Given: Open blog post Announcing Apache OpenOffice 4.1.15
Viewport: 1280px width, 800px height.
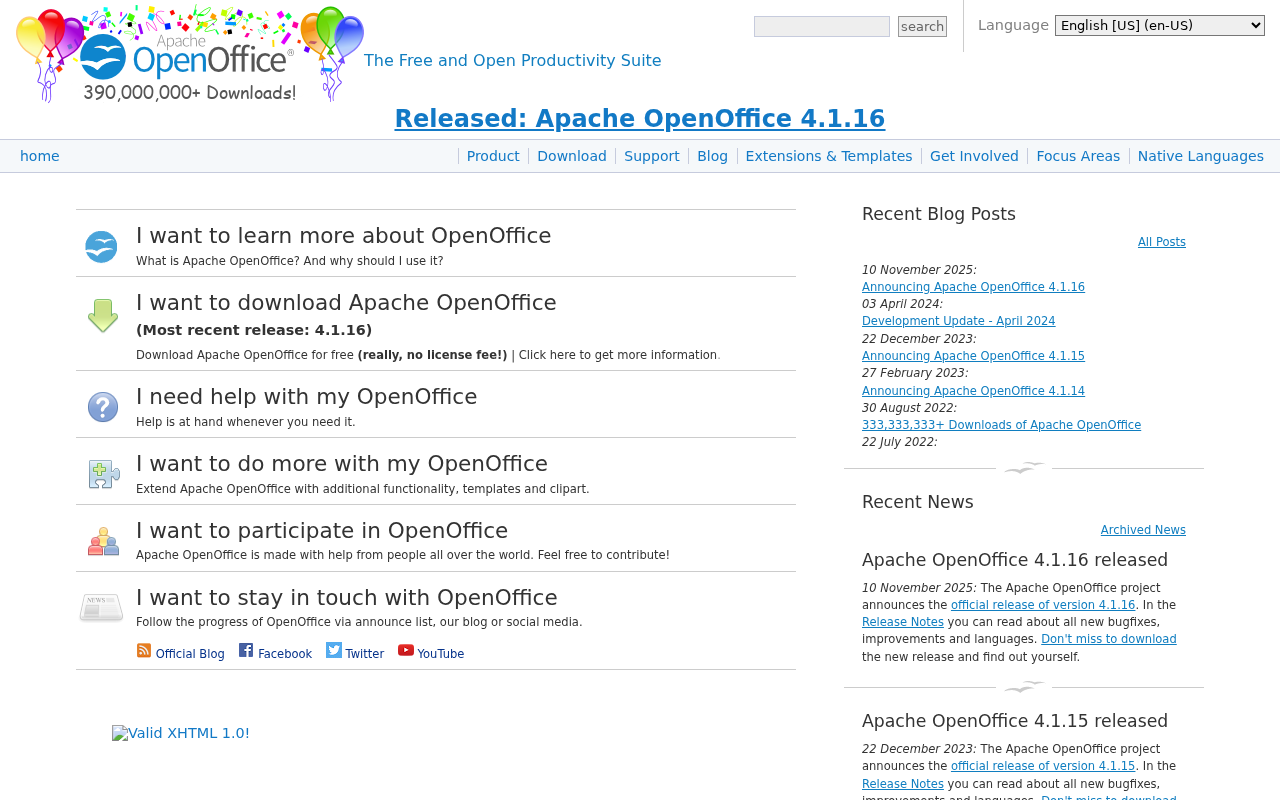Looking at the screenshot, I should [973, 356].
